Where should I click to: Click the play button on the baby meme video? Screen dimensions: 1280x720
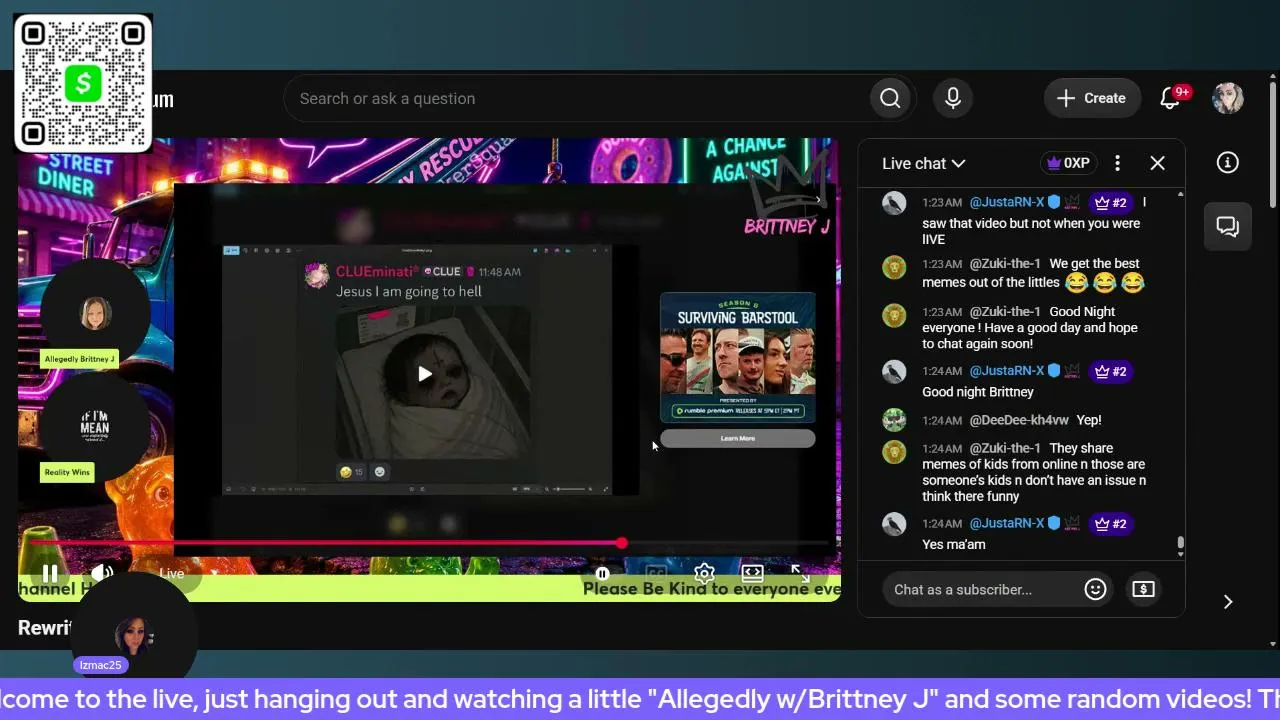425,374
